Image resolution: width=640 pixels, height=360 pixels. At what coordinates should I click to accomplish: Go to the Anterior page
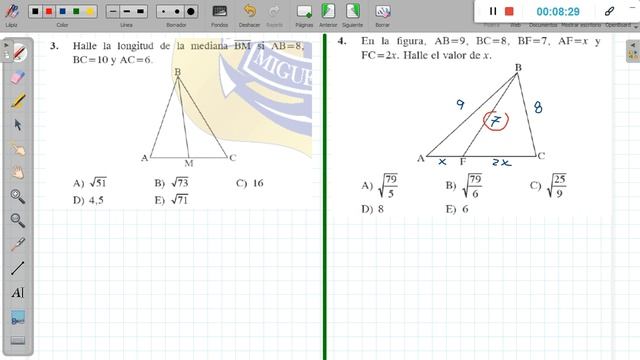click(328, 11)
